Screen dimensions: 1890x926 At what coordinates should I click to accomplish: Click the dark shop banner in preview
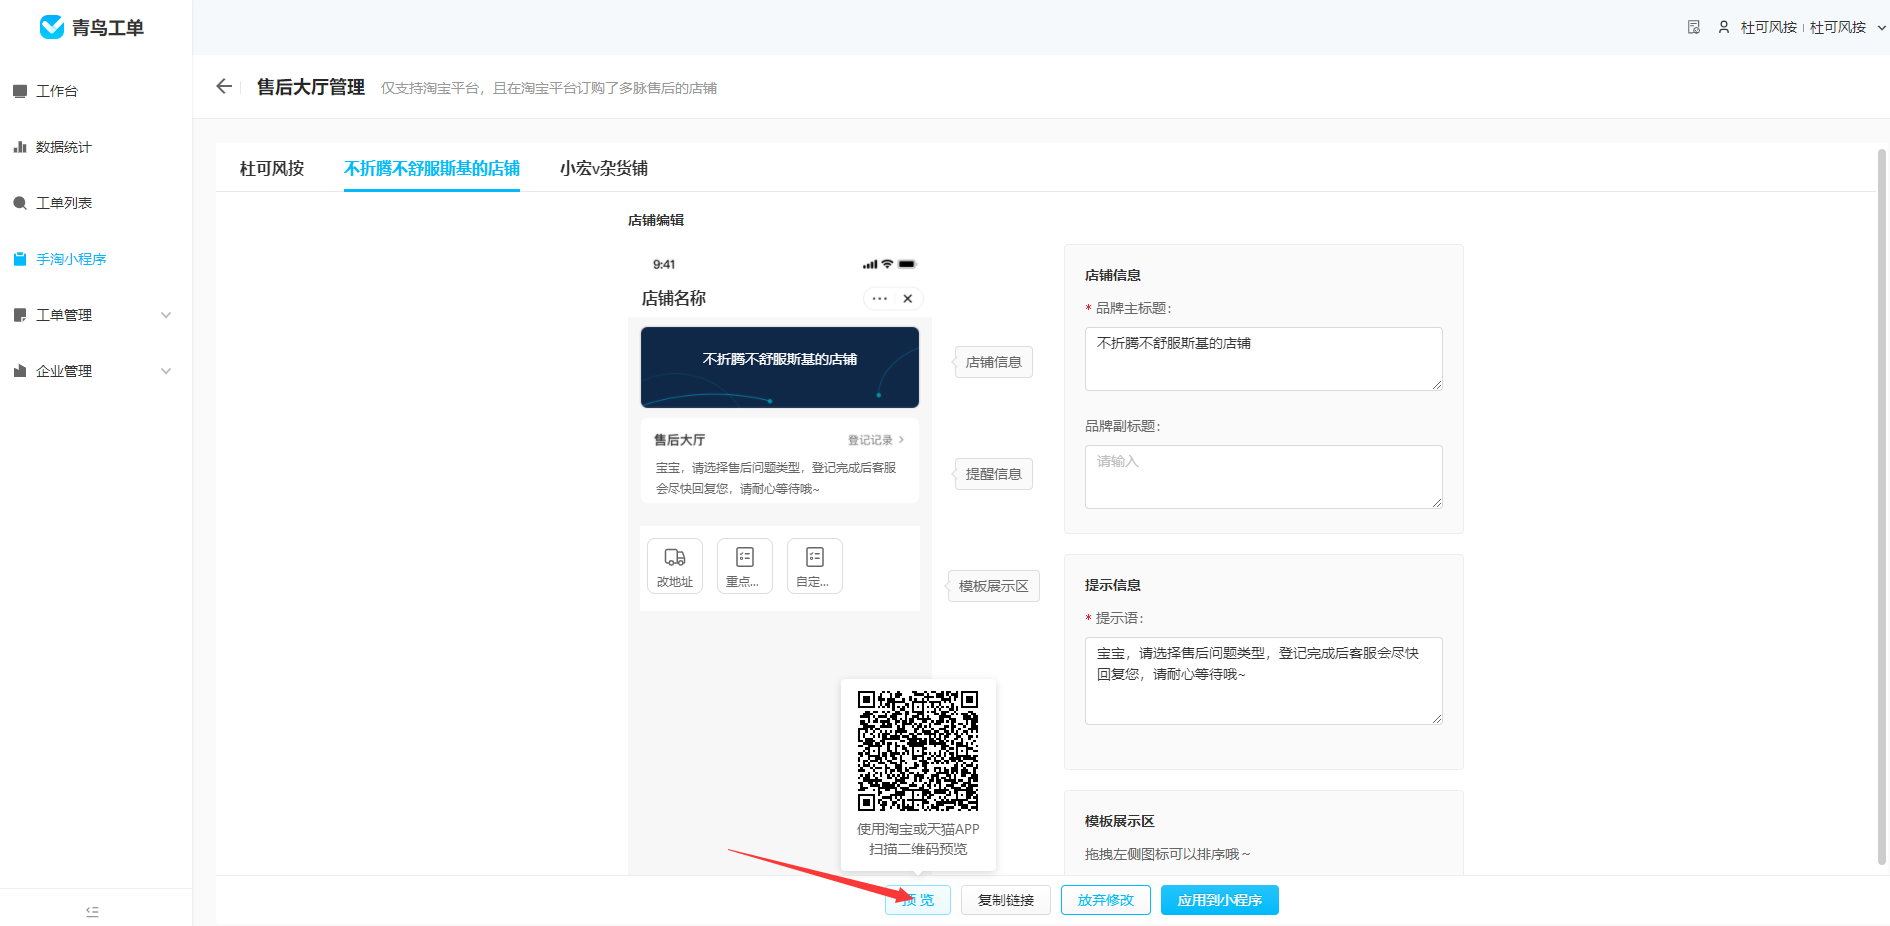point(780,367)
